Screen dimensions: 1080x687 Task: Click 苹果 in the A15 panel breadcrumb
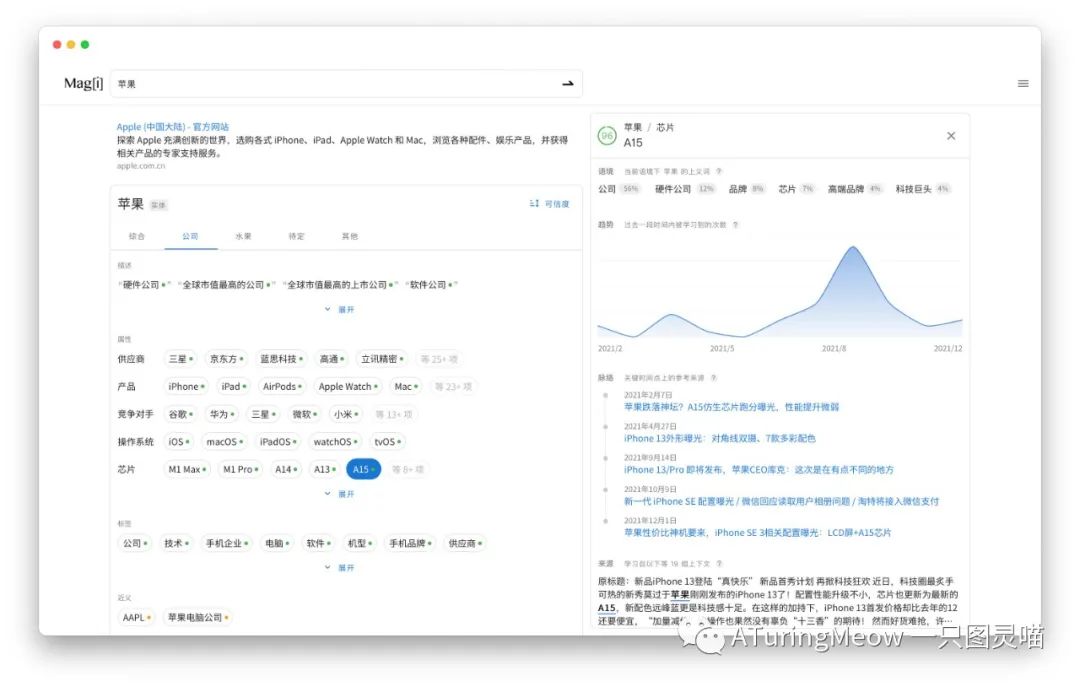point(632,127)
